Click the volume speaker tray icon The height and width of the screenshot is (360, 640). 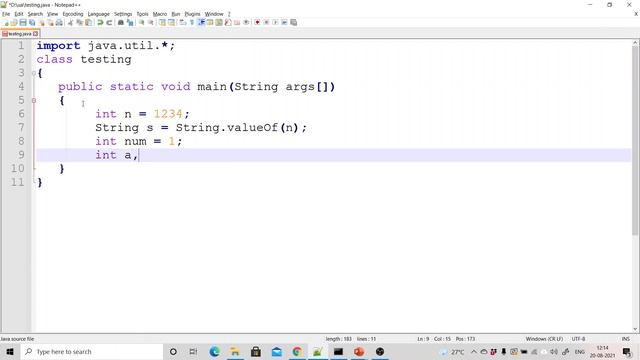tap(554, 351)
